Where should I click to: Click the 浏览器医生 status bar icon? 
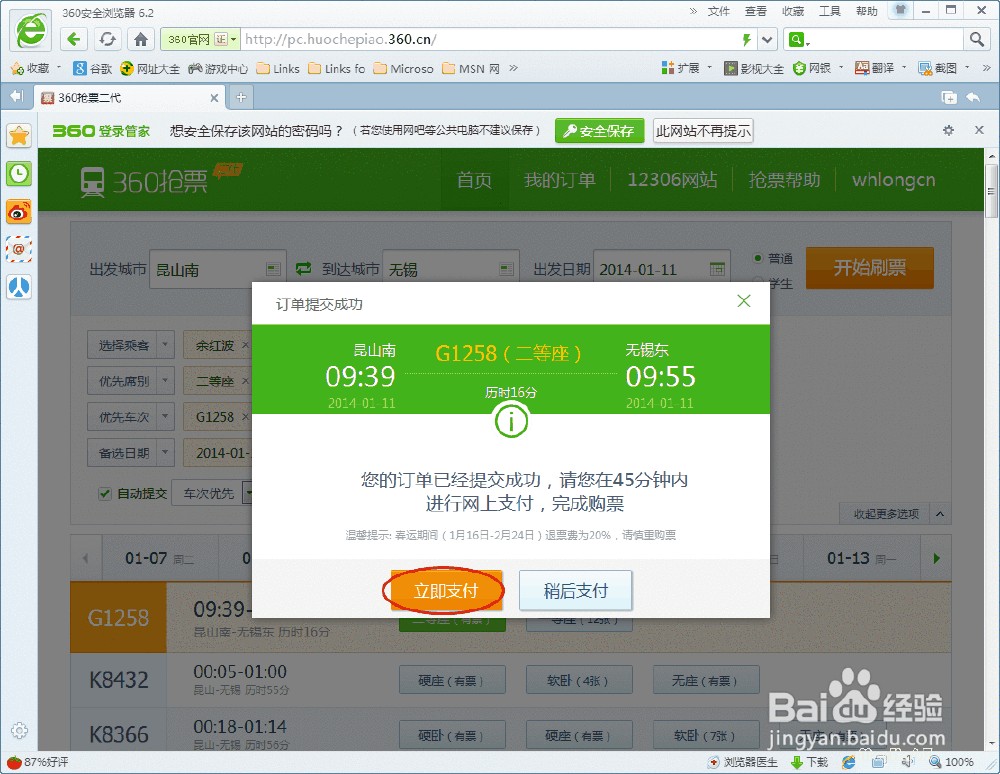(742, 762)
